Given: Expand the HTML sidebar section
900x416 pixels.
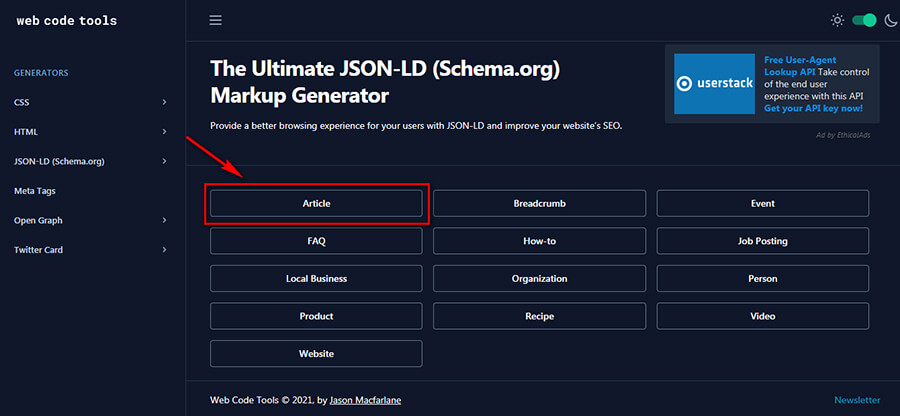Looking at the screenshot, I should tap(90, 132).
